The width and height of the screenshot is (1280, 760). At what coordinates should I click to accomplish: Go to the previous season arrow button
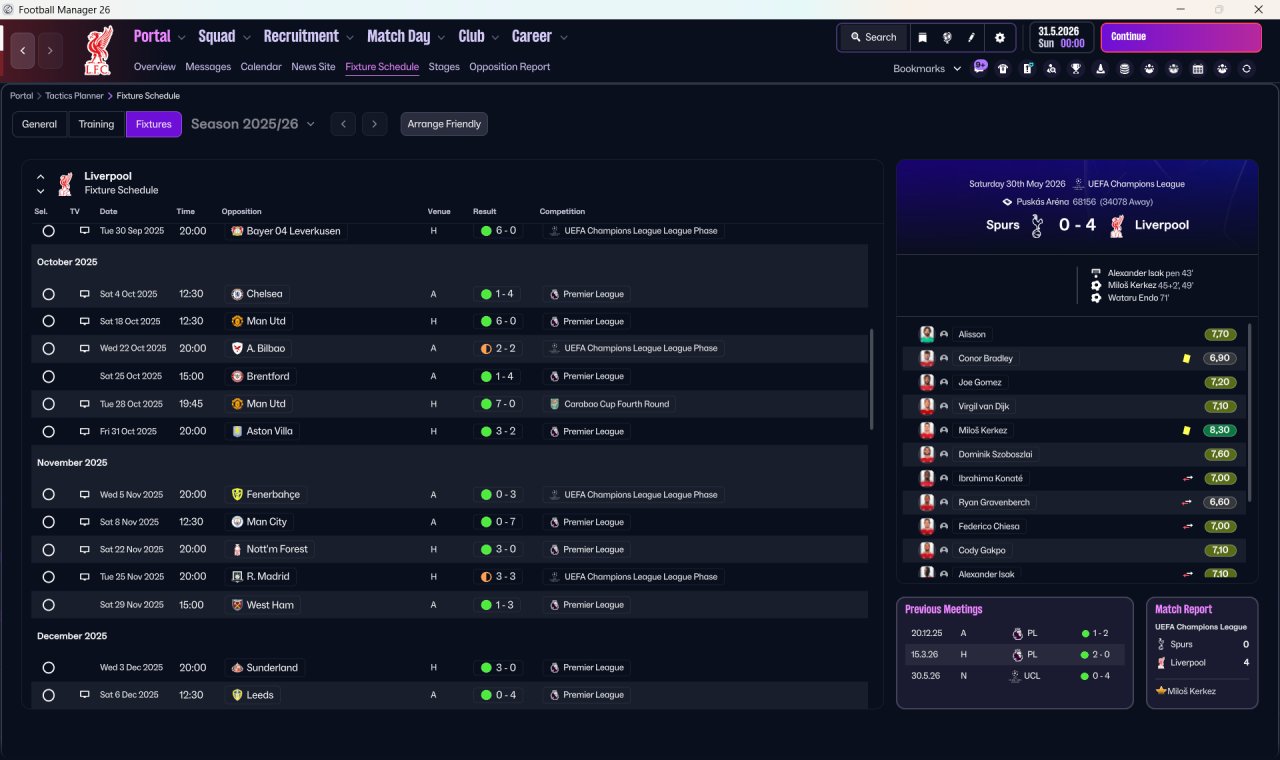(343, 124)
